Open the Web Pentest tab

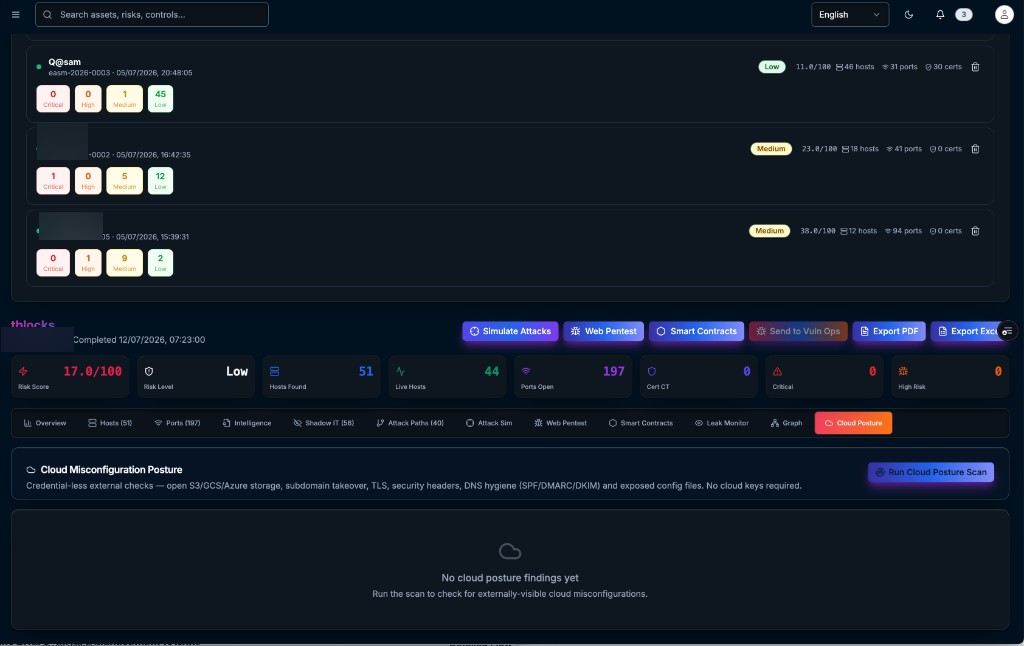coord(560,423)
